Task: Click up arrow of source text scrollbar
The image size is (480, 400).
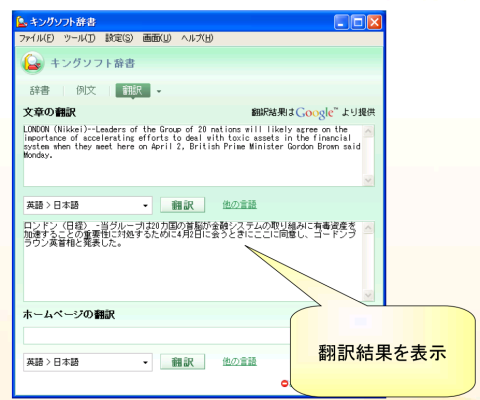Action: coord(368,131)
